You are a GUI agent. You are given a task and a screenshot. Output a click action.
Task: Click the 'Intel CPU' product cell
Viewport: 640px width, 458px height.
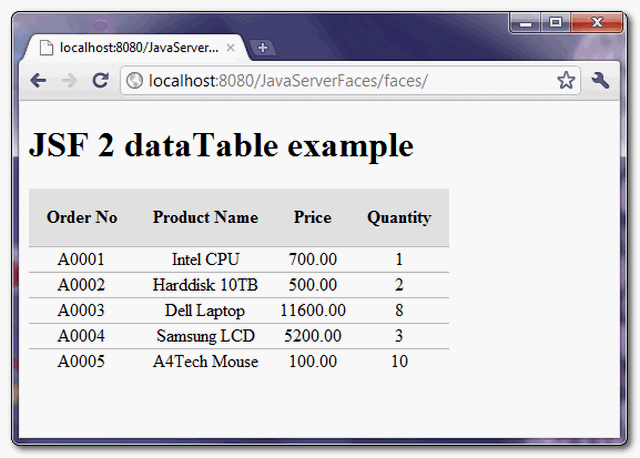click(x=205, y=259)
